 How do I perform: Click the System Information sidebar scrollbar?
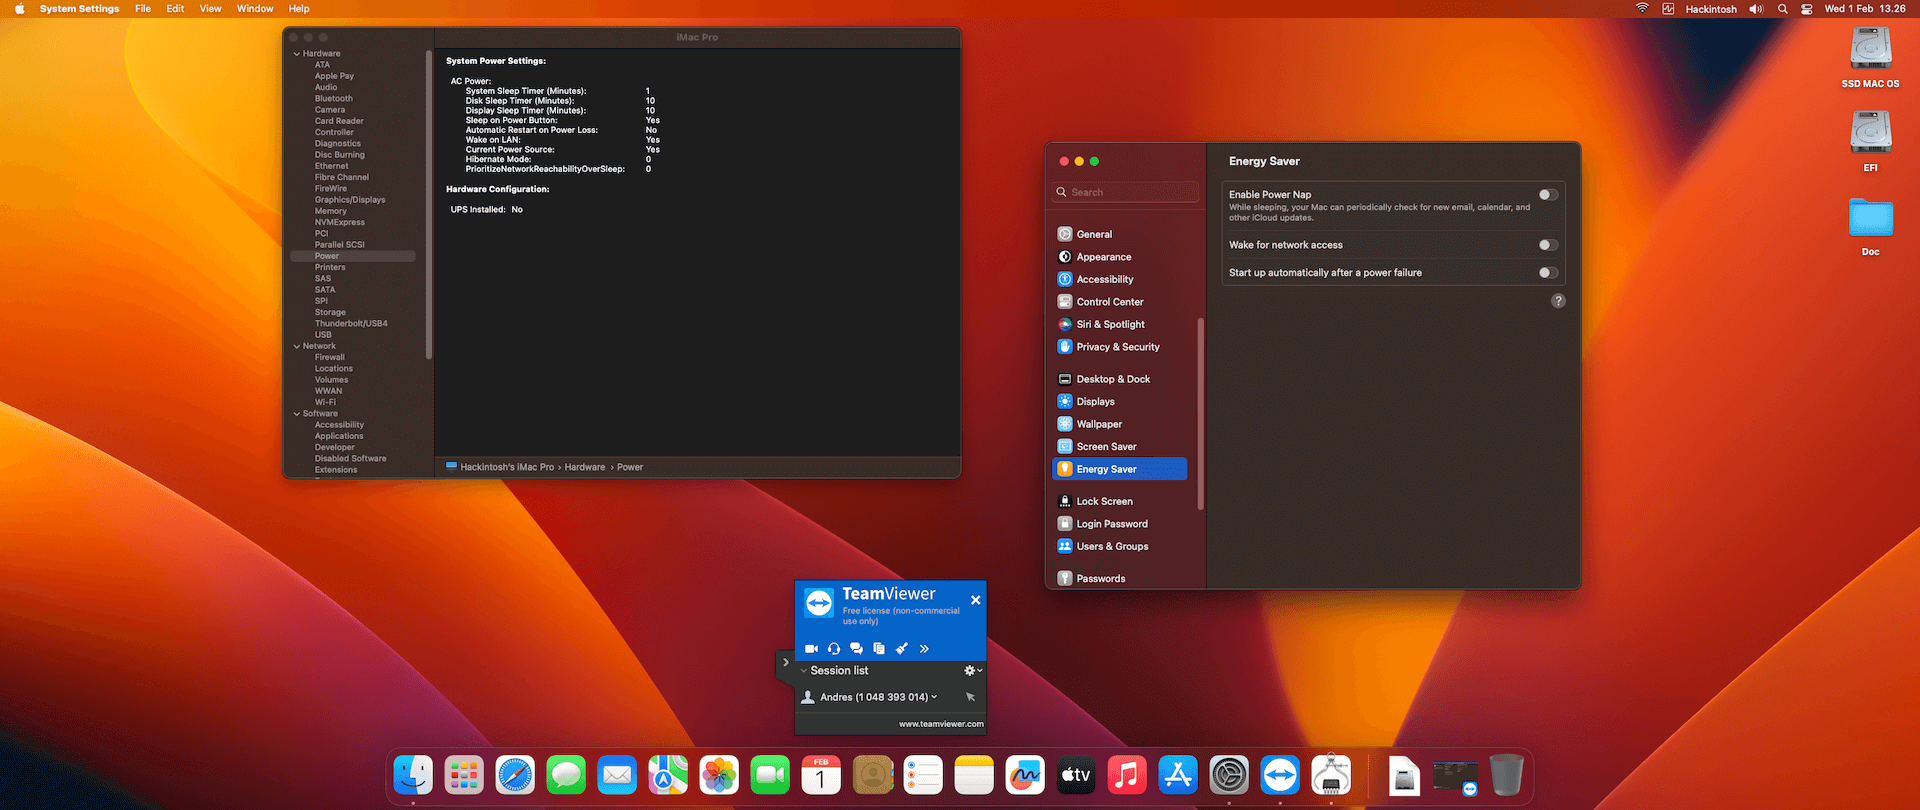pyautogui.click(x=429, y=204)
